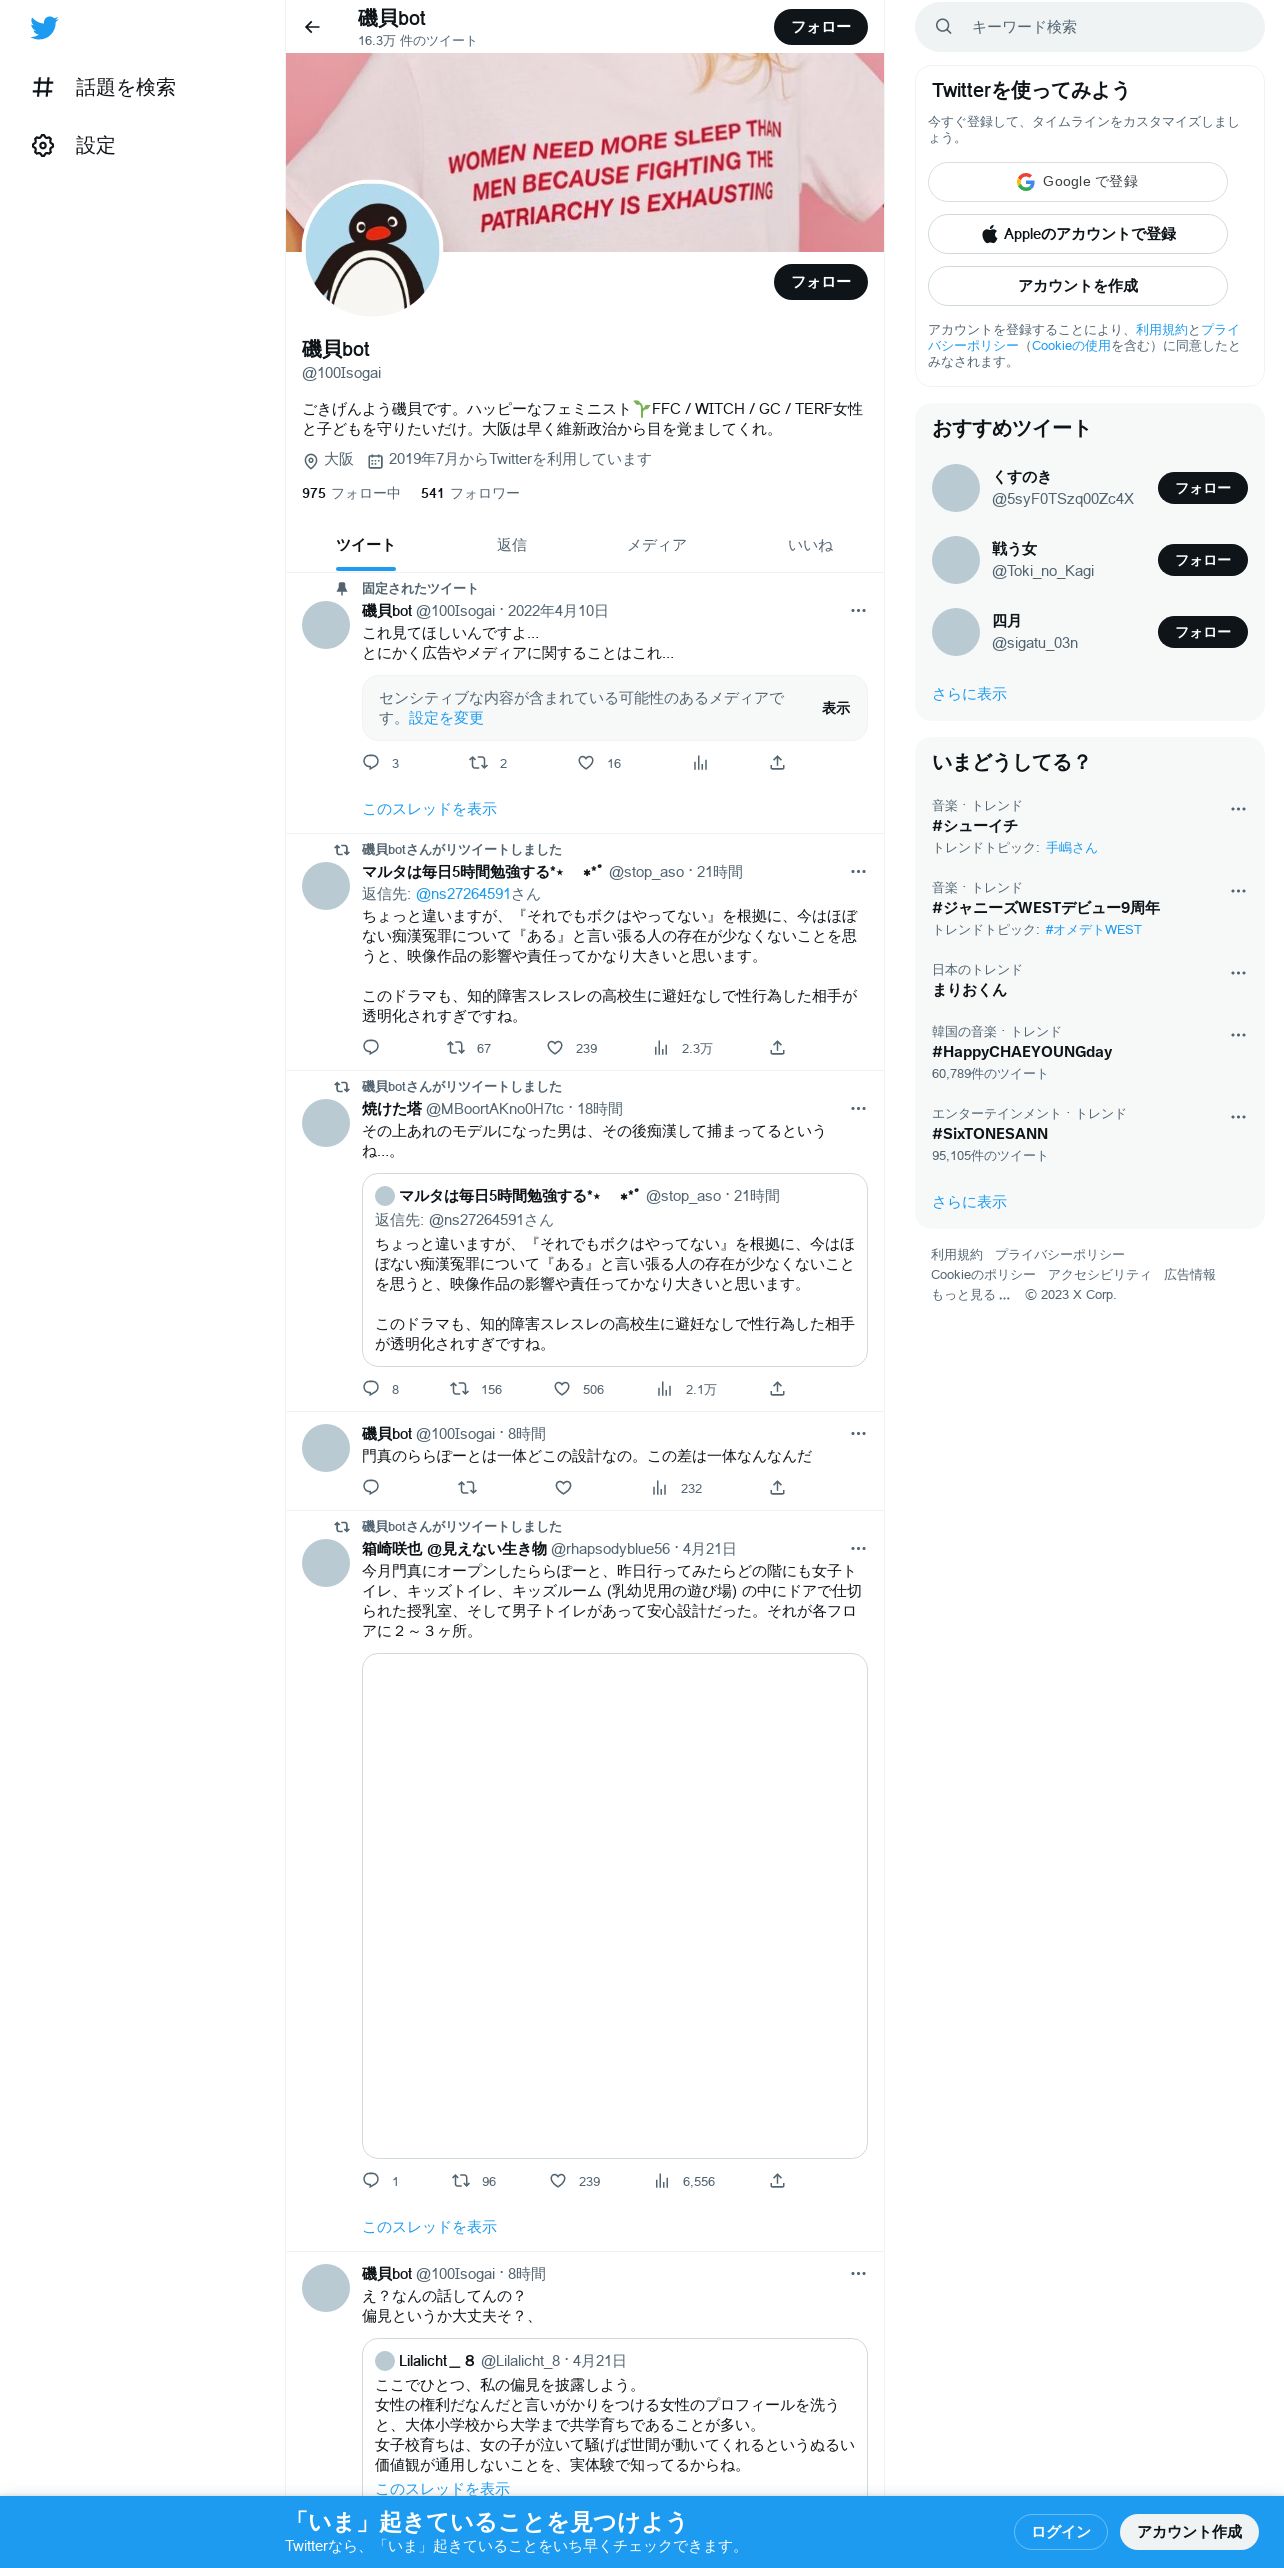Switch to the メディア tab
This screenshot has height=2568, width=1284.
[657, 545]
